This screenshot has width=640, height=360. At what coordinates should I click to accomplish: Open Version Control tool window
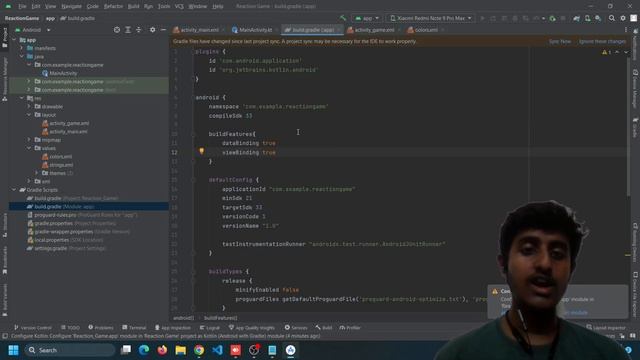pos(33,328)
